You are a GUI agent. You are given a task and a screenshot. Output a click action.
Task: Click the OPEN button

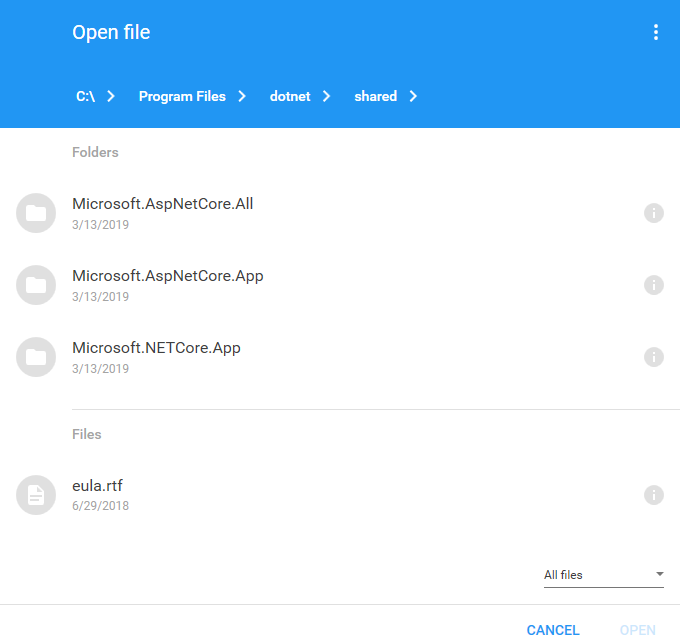pyautogui.click(x=638, y=630)
